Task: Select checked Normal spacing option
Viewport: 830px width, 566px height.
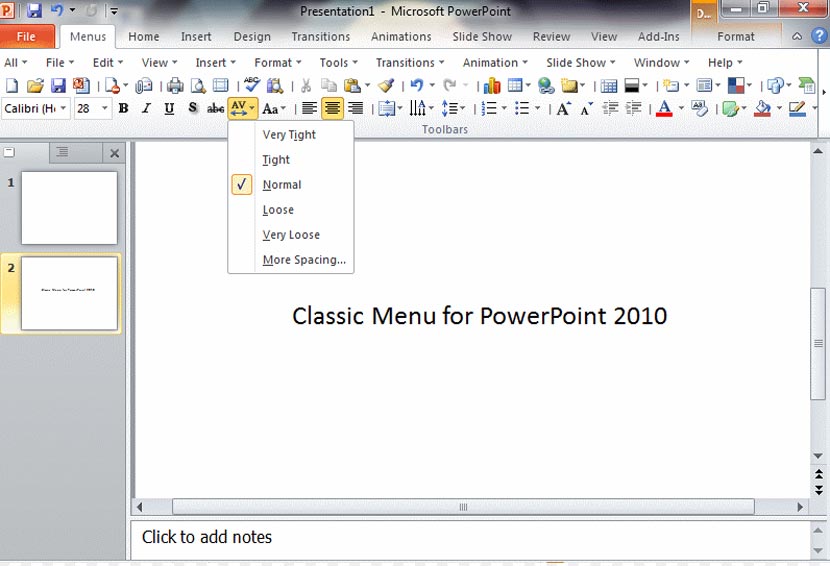Action: (291, 184)
